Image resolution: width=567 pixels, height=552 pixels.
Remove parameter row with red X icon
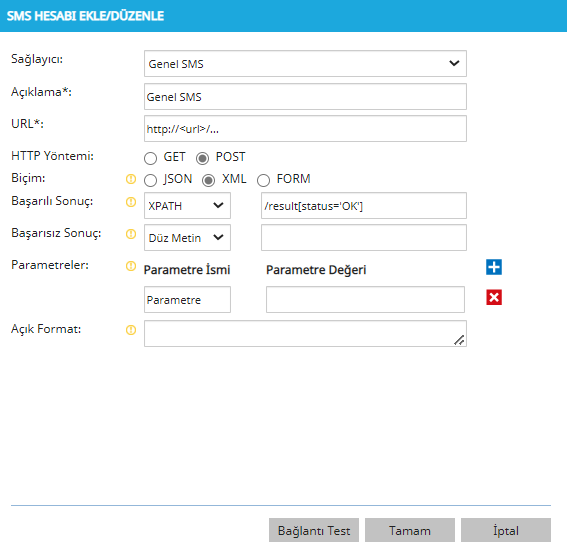point(494,298)
